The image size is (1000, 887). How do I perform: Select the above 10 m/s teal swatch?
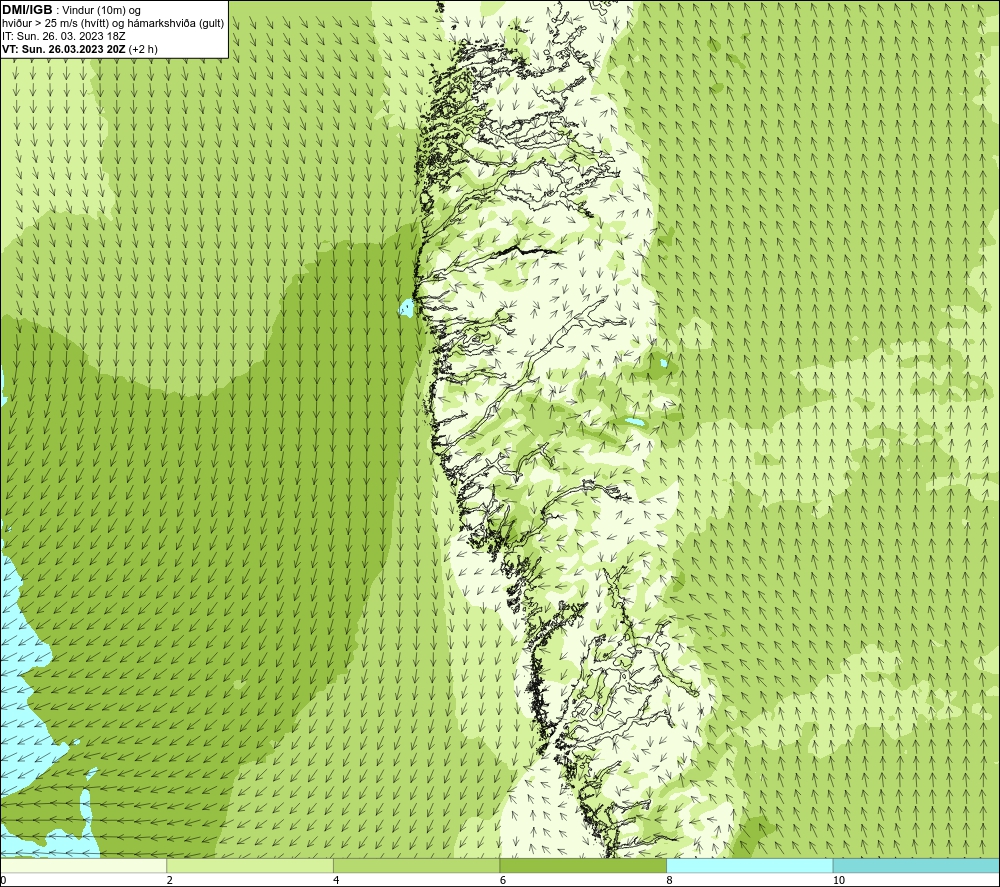click(x=916, y=865)
